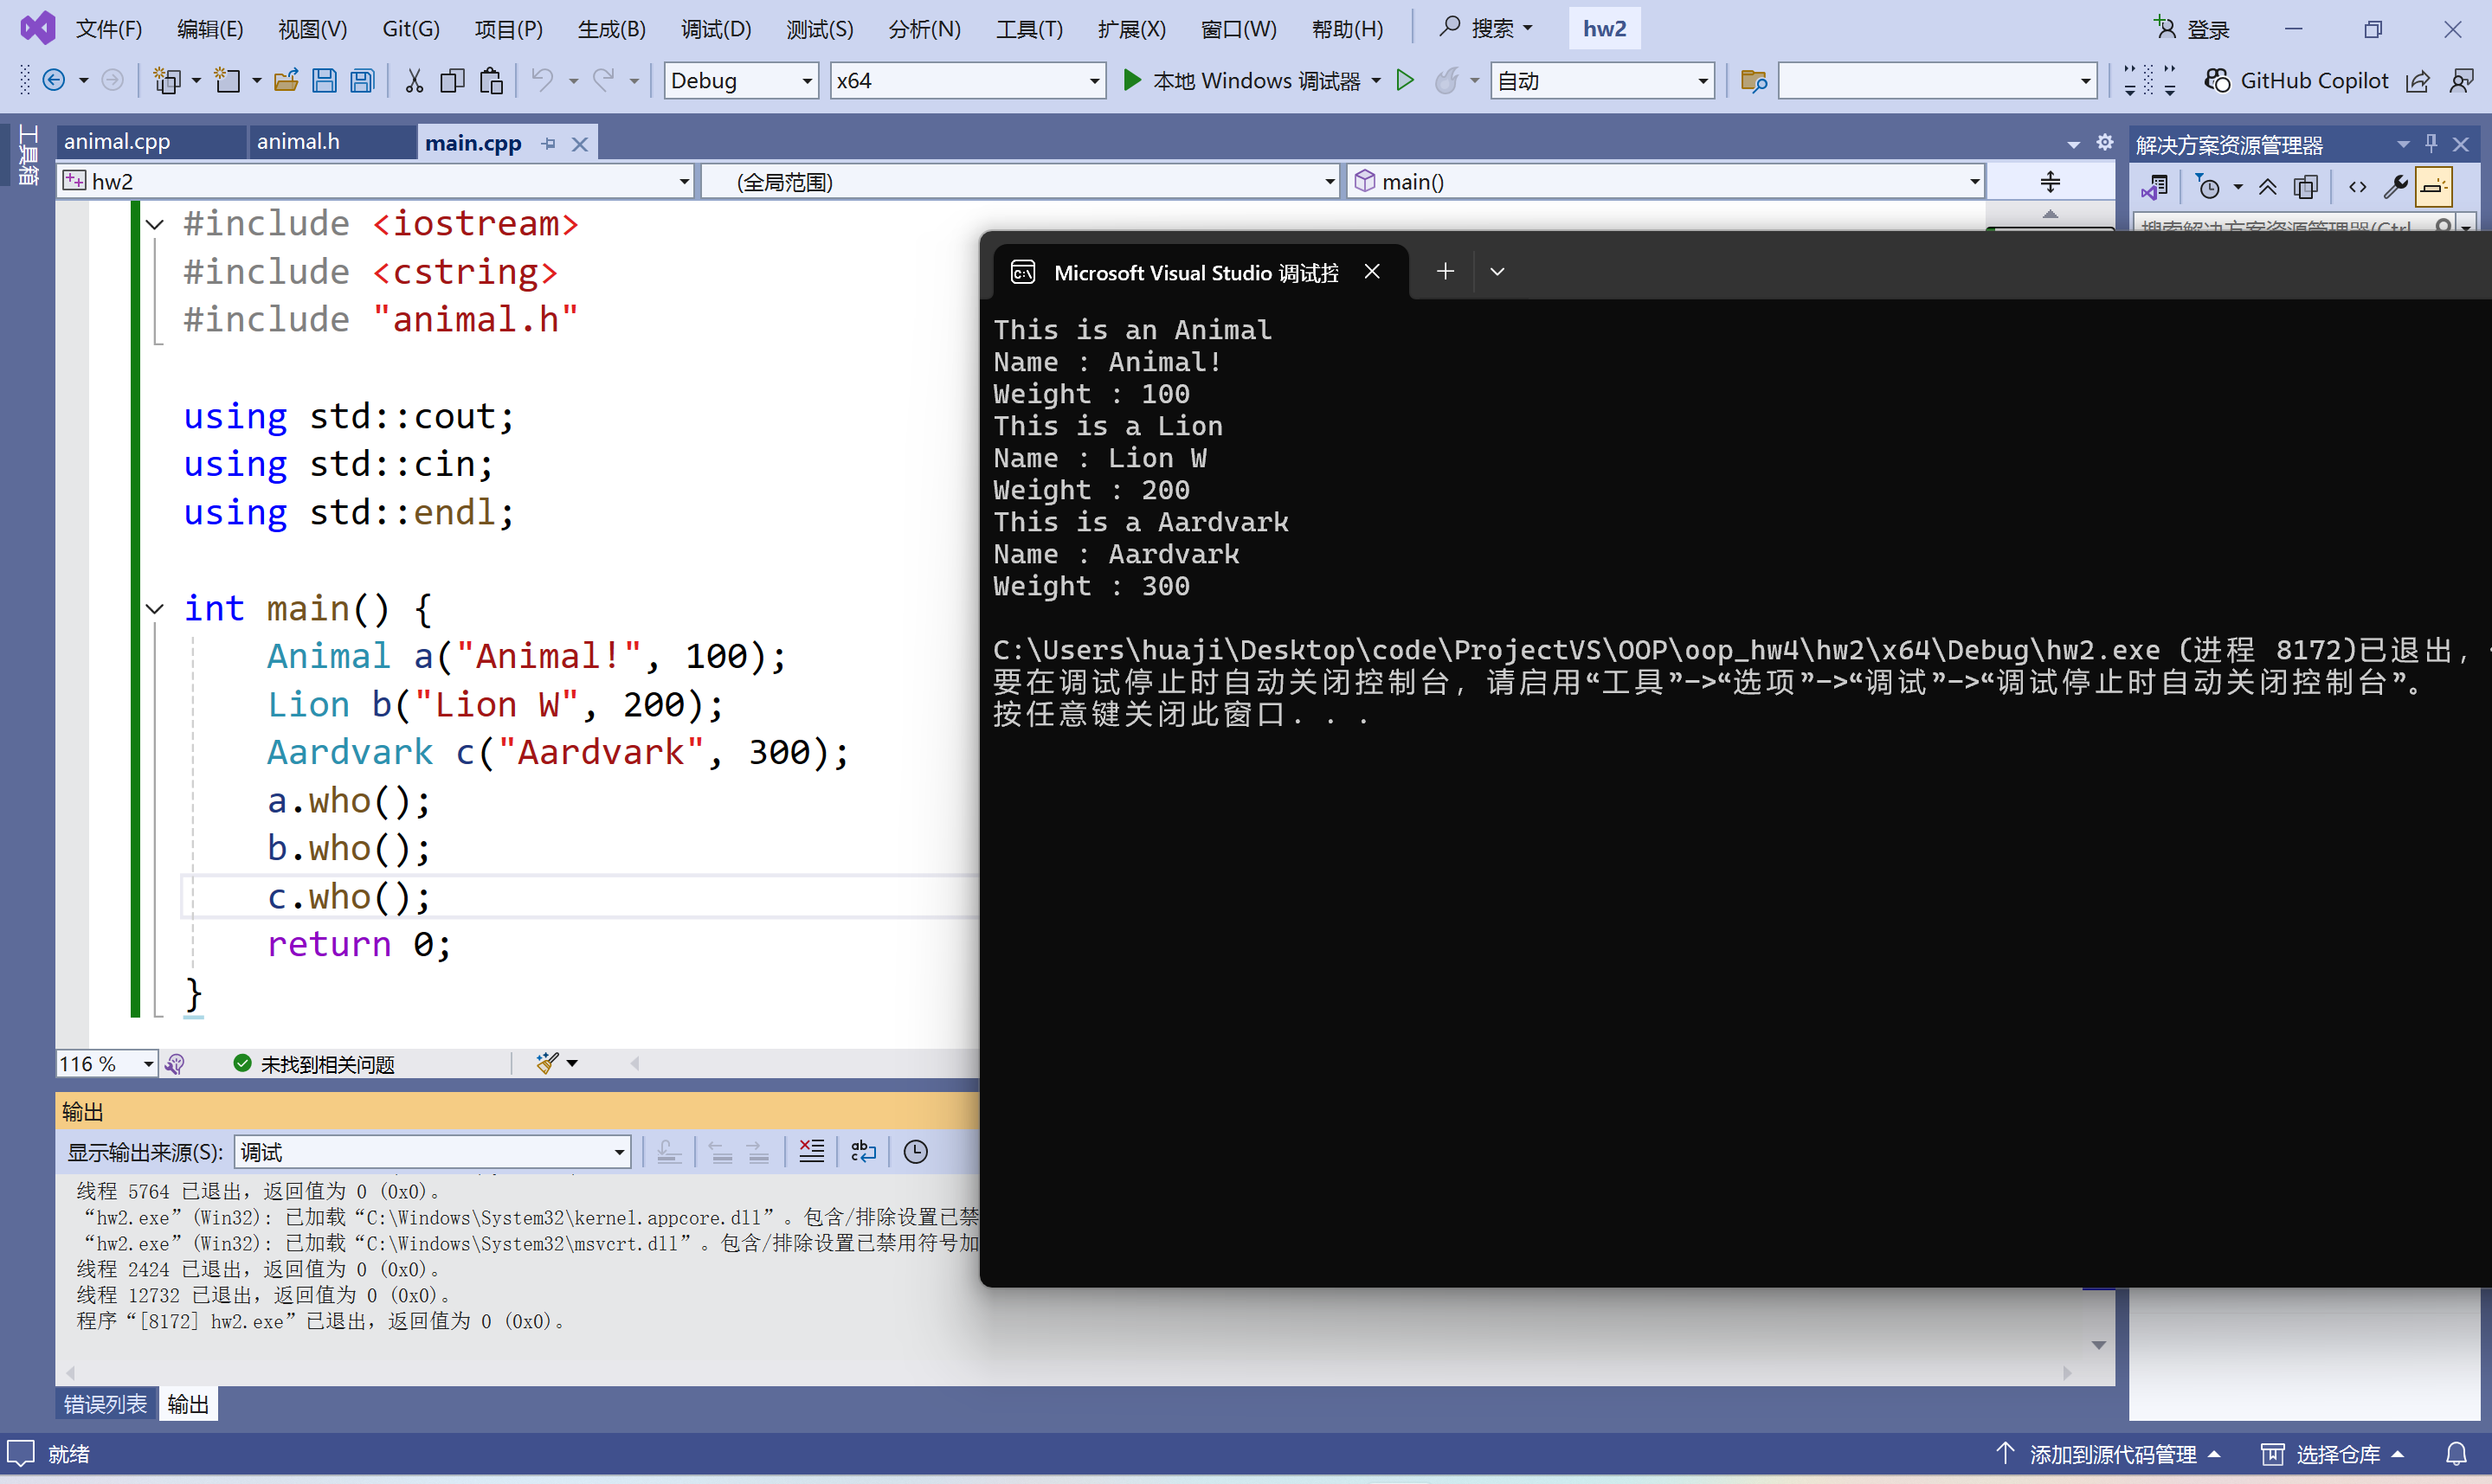
Task: Click the Cut scissors icon
Action: coord(414,81)
